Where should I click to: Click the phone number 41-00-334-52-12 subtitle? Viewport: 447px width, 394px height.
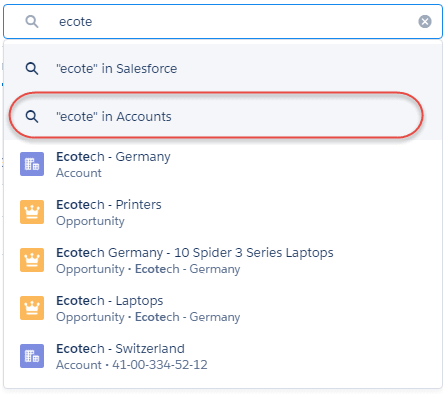[160, 365]
